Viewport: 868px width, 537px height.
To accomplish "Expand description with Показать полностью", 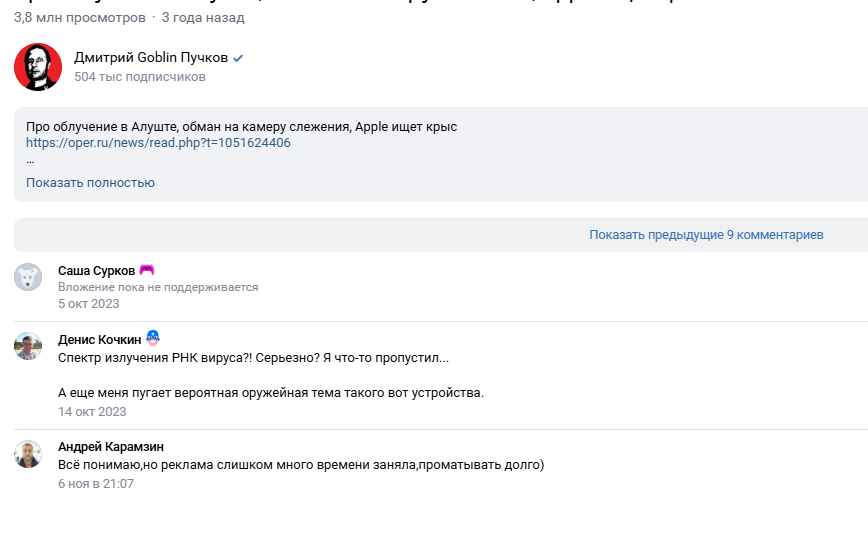I will [90, 183].
